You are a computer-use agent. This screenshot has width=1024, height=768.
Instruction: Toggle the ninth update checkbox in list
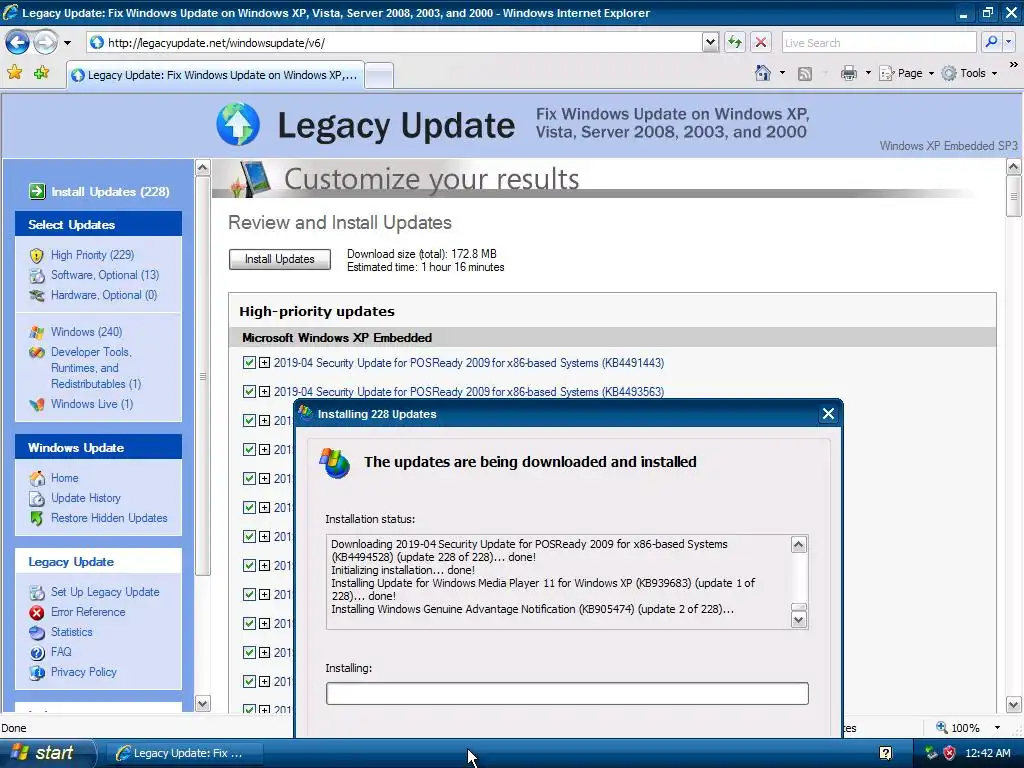click(x=249, y=594)
